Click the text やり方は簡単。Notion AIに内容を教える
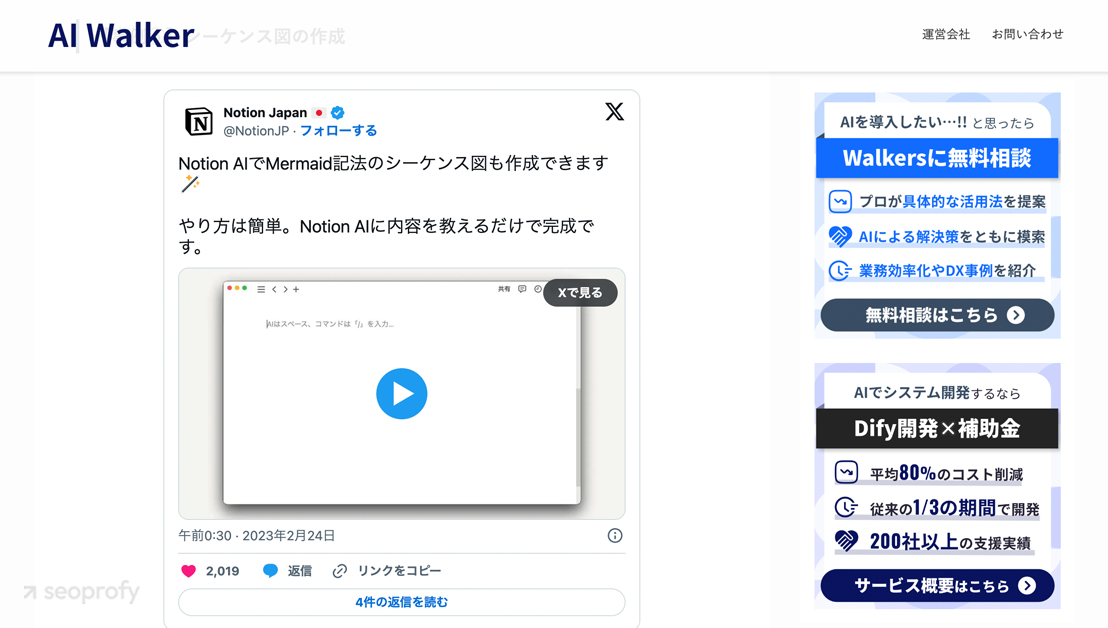 tap(386, 236)
